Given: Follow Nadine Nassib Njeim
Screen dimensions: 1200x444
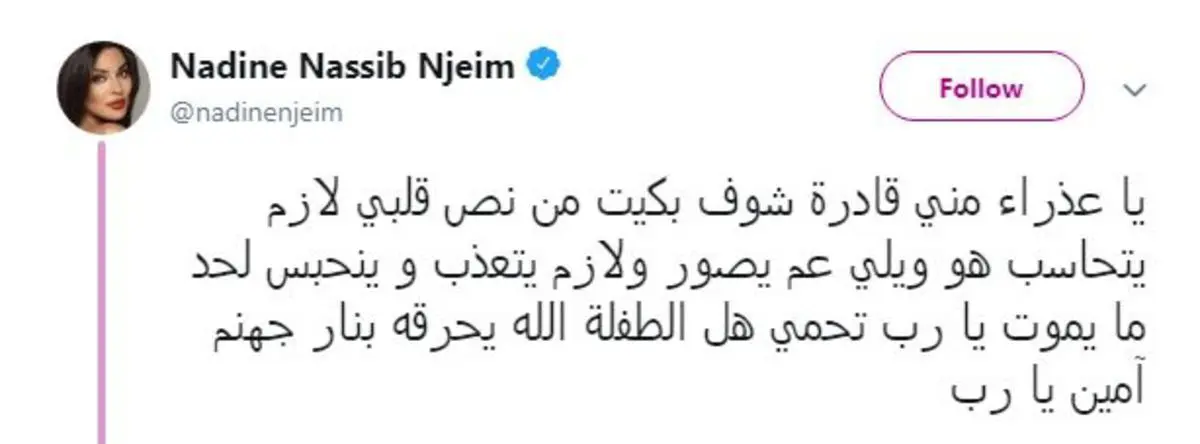Looking at the screenshot, I should click(x=981, y=88).
